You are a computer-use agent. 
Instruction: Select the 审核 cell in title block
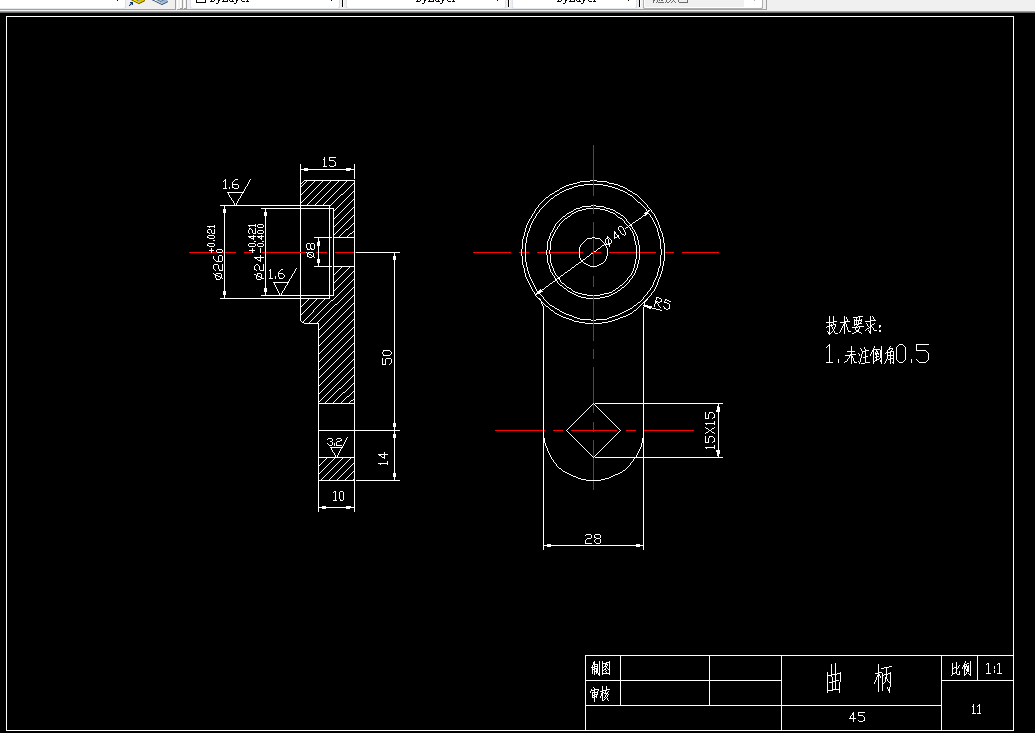[601, 694]
